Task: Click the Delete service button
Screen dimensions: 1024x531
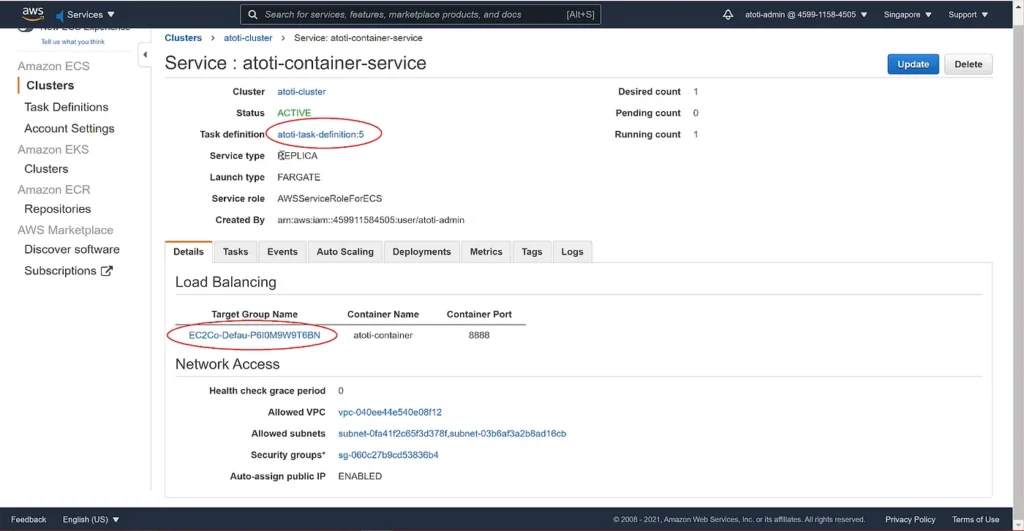Action: click(968, 64)
